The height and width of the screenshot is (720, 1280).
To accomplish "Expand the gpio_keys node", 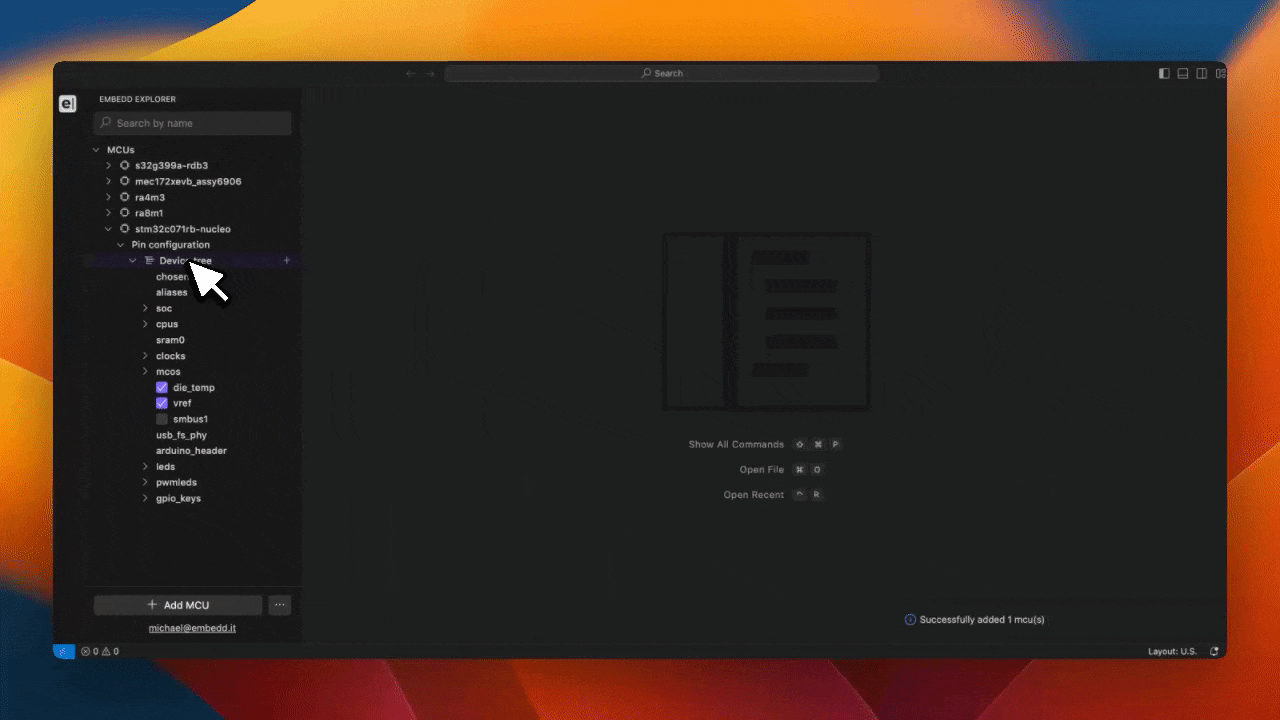I will tap(146, 498).
